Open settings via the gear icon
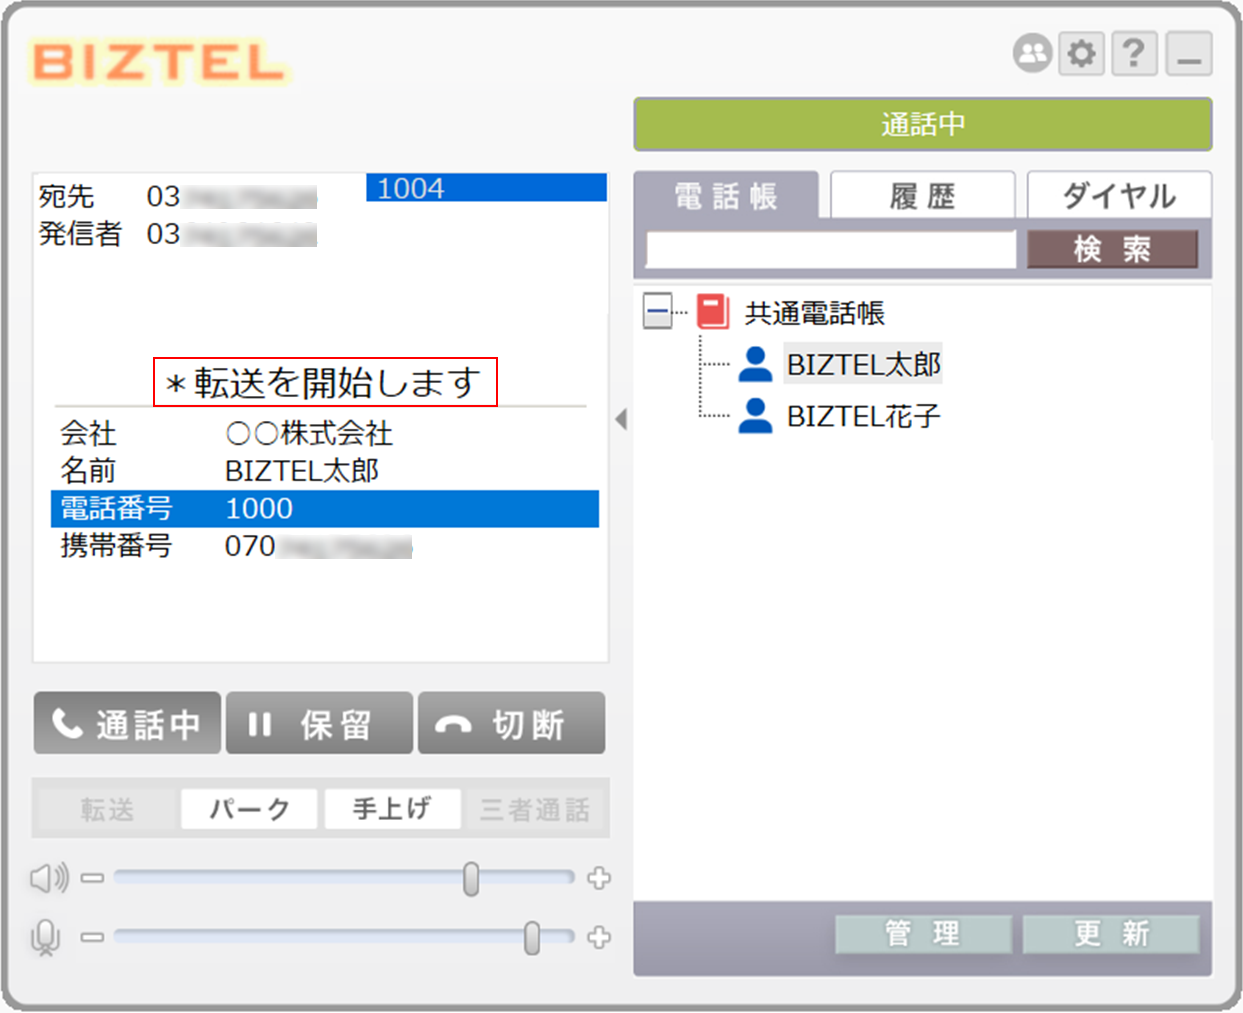Image resolution: width=1243 pixels, height=1013 pixels. click(x=1081, y=53)
